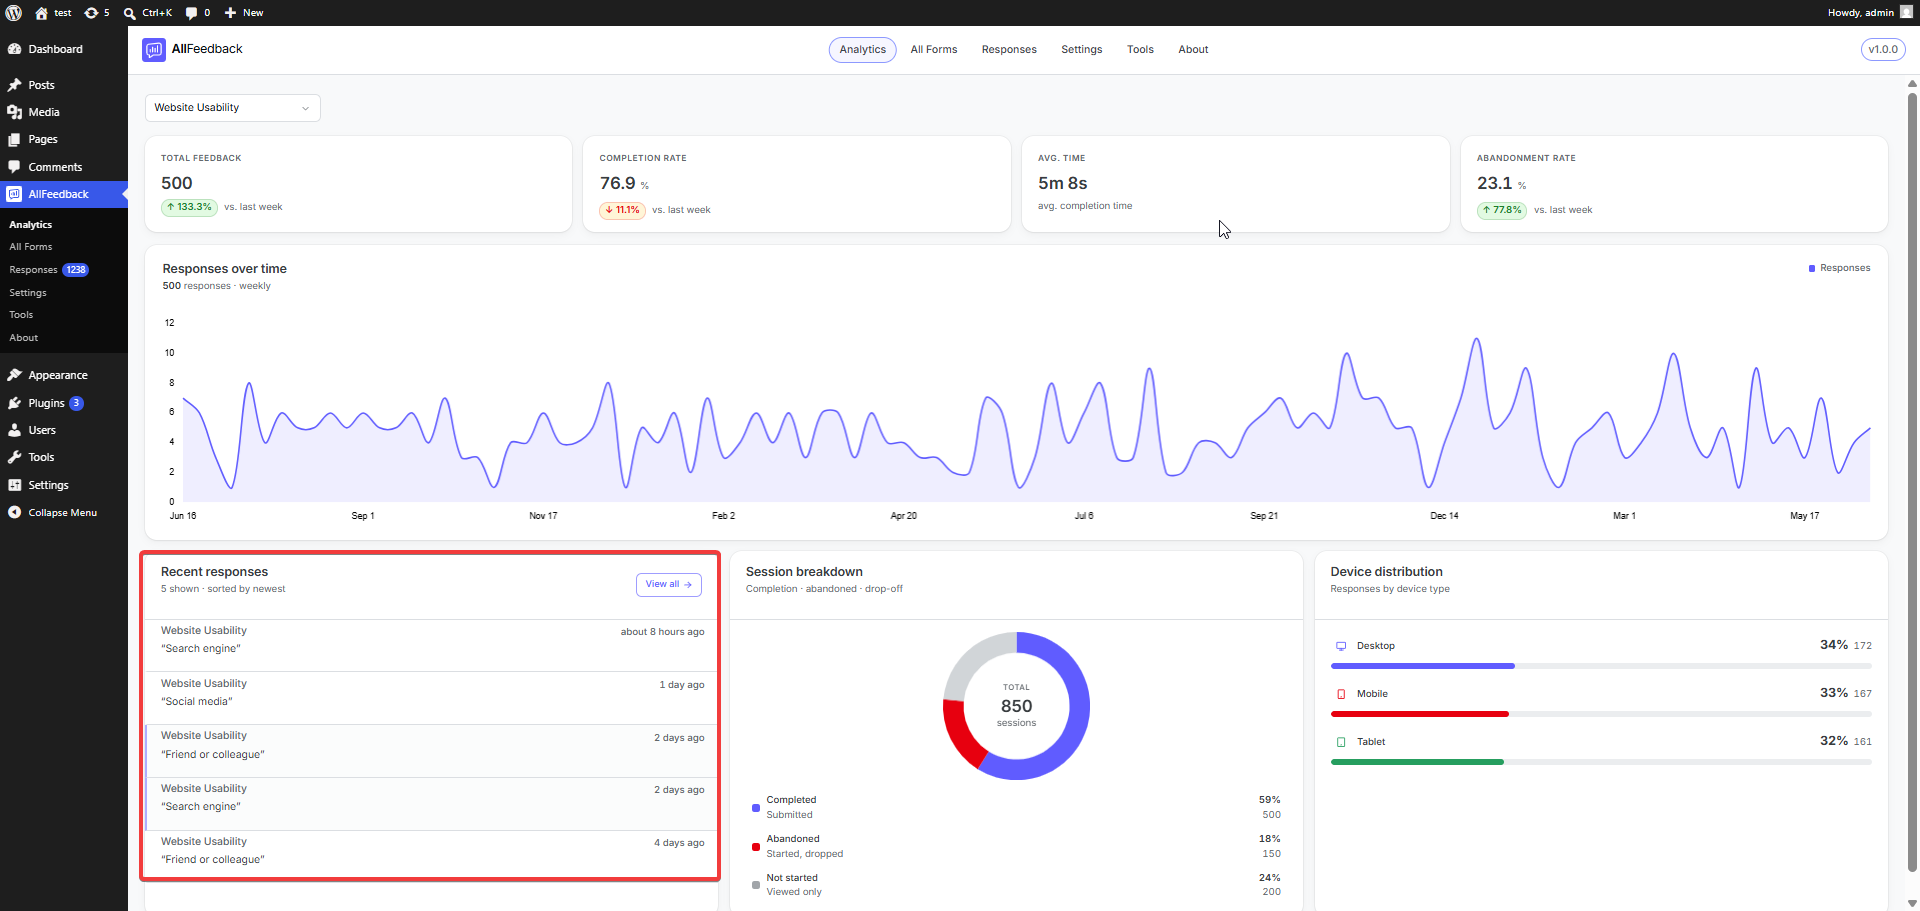Open the Ctrl+K search field
Viewport: 1920px width, 911px height.
pyautogui.click(x=148, y=13)
